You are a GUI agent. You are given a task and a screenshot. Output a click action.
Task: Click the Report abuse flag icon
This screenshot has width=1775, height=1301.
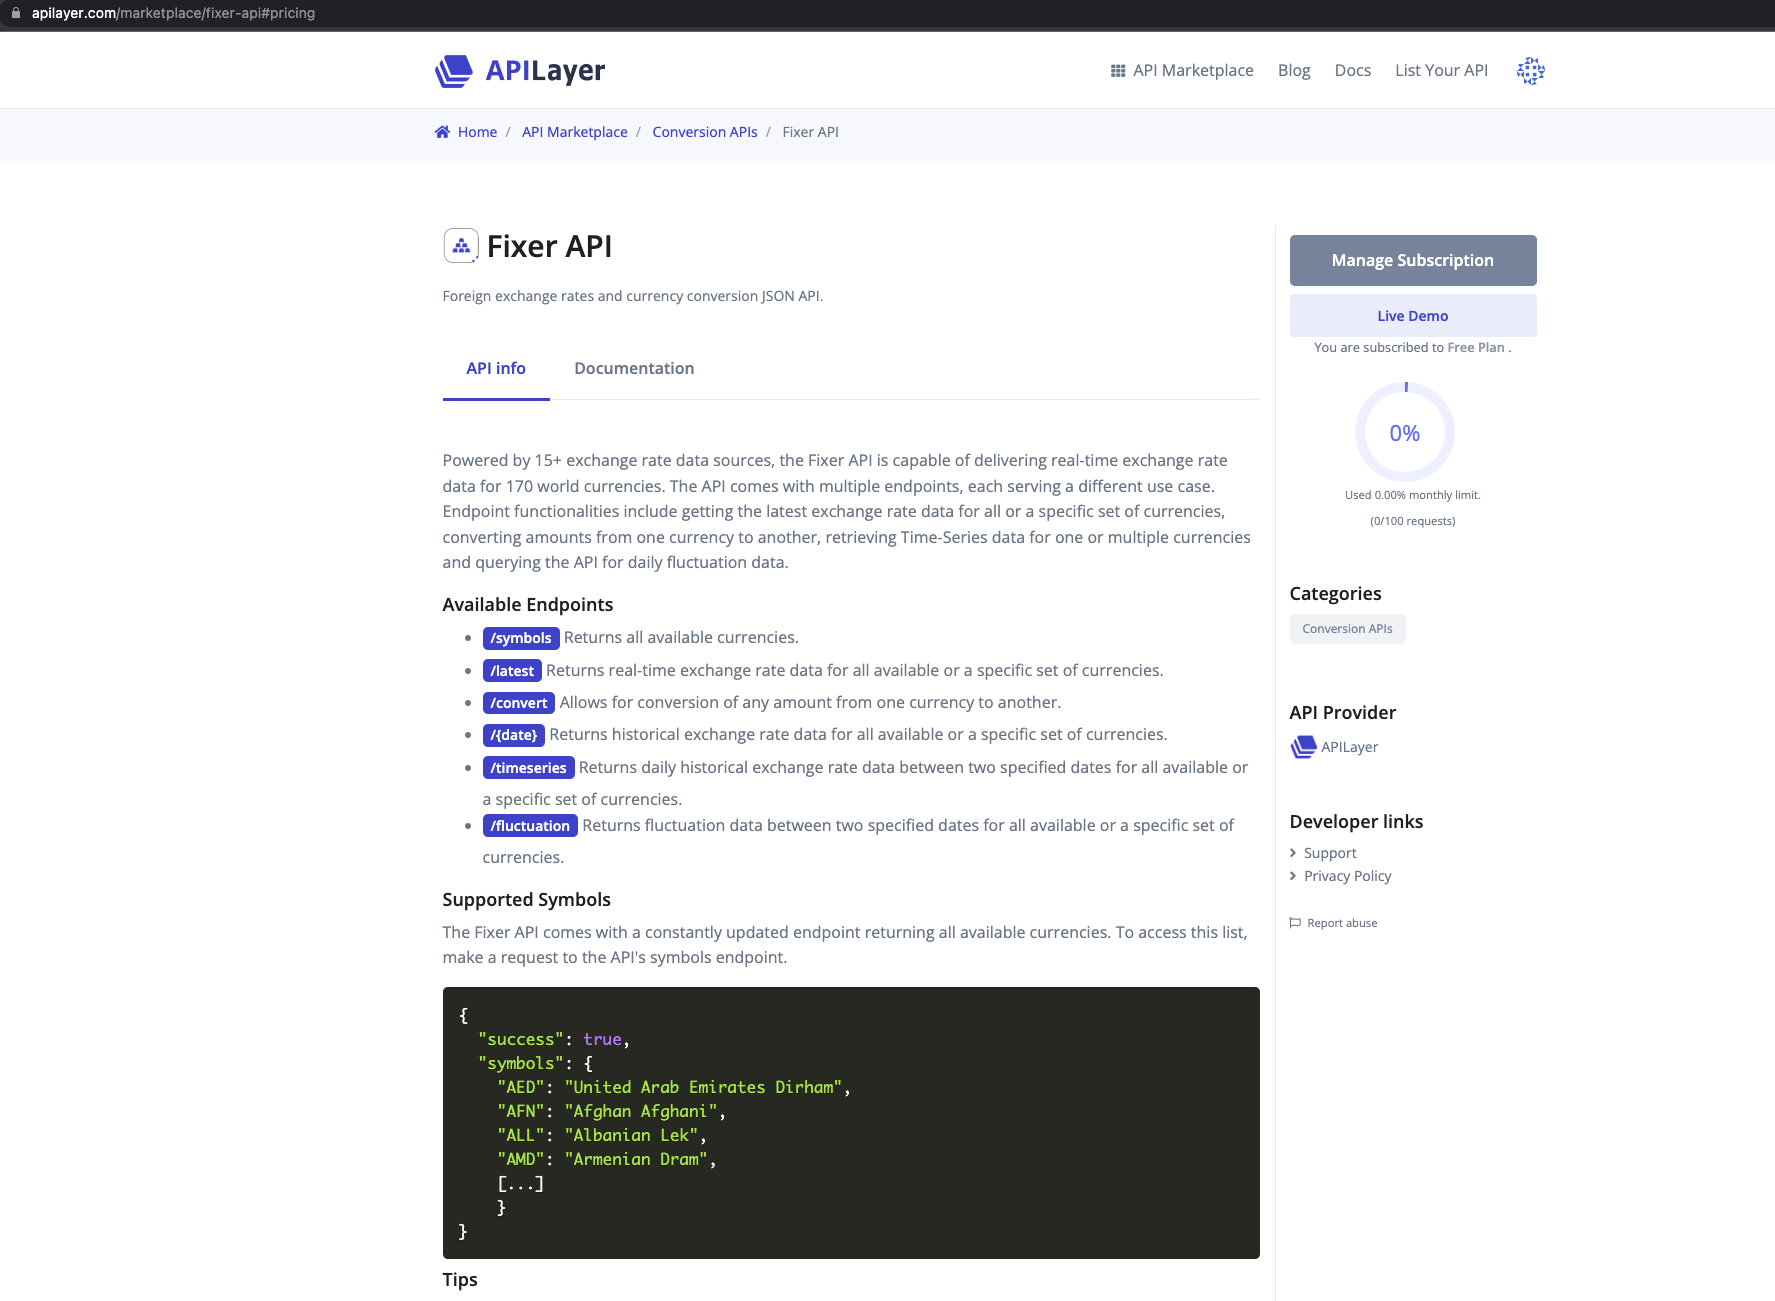[x=1295, y=923]
